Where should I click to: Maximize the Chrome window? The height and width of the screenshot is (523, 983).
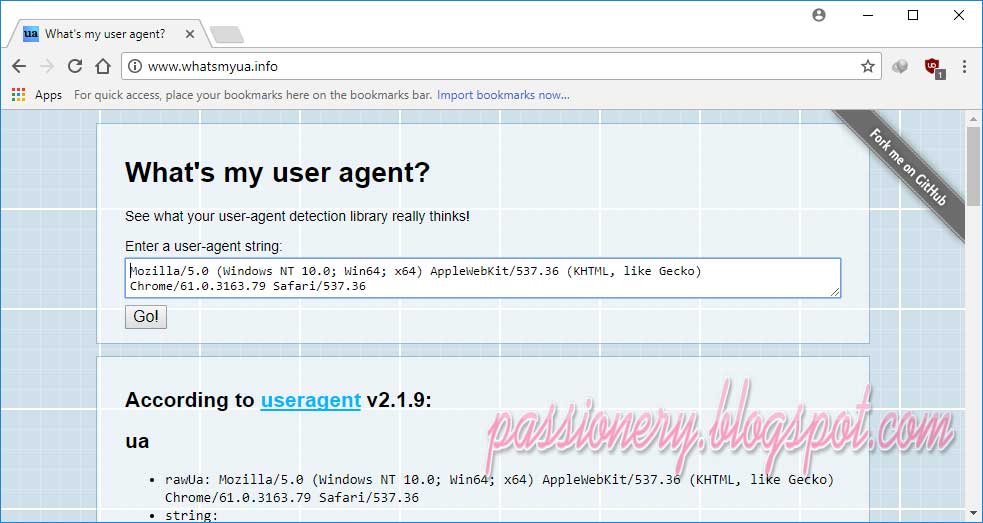click(913, 15)
